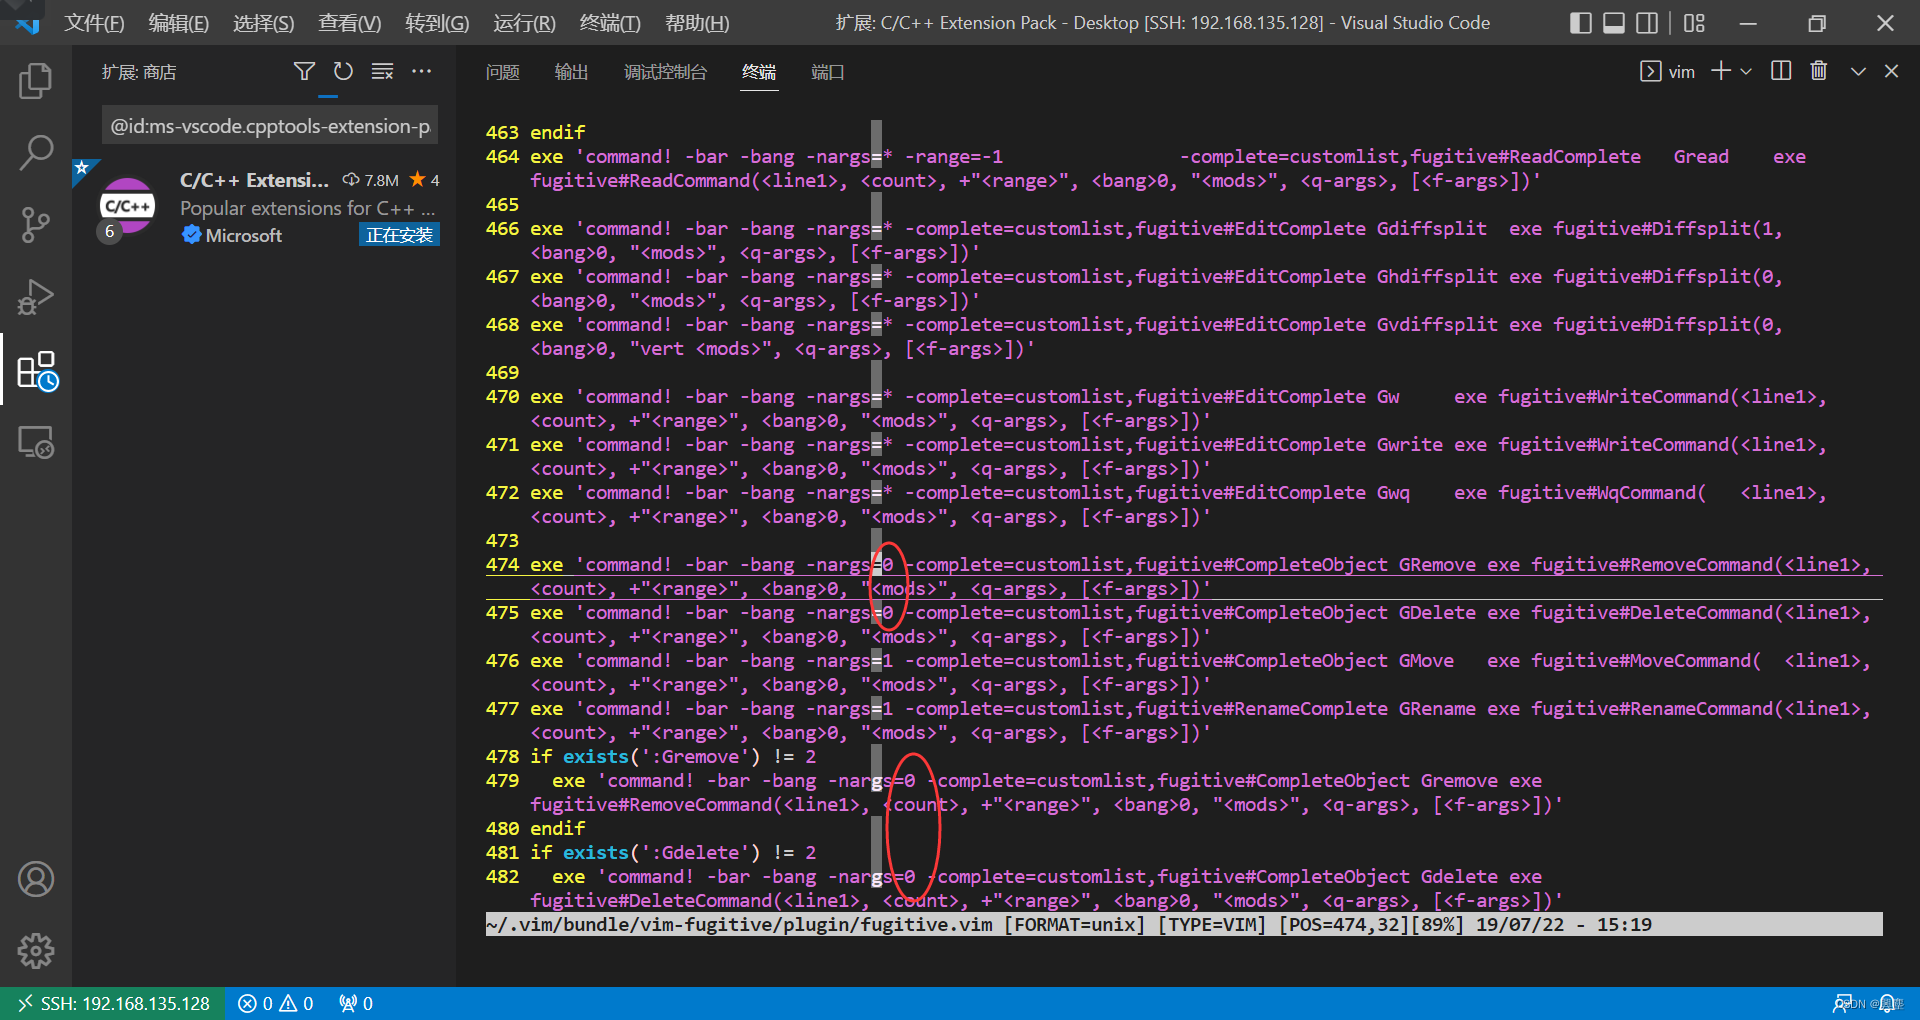Open the 帮助(H) menu

point(697,23)
